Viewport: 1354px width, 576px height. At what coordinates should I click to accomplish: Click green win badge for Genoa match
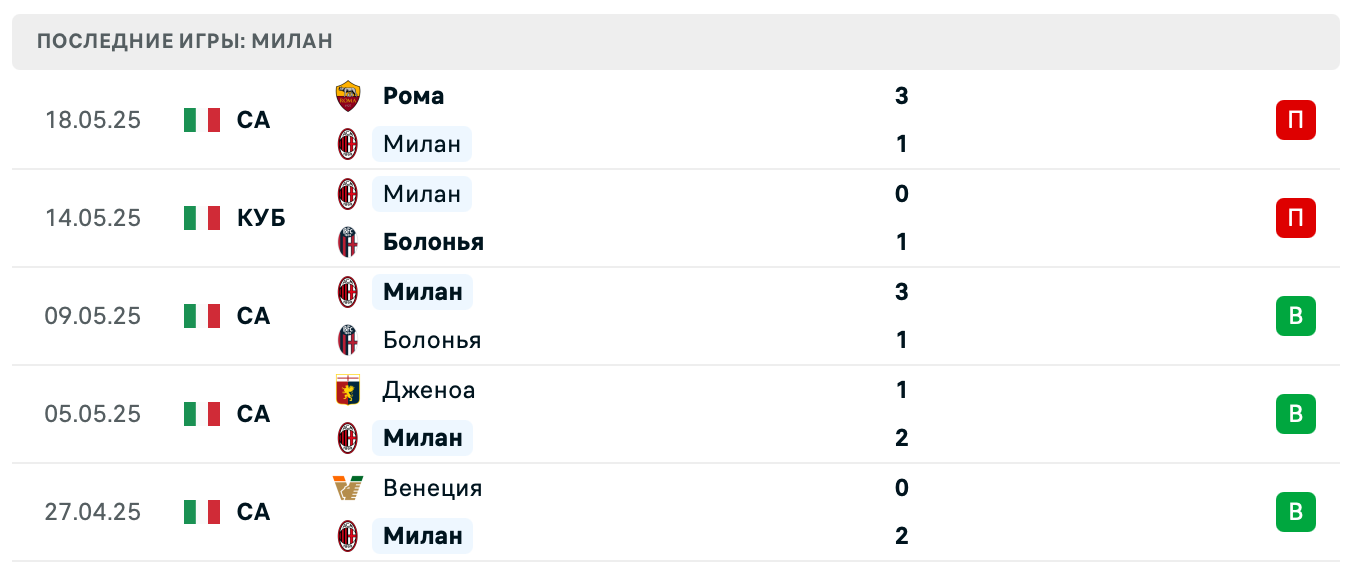[1295, 414]
